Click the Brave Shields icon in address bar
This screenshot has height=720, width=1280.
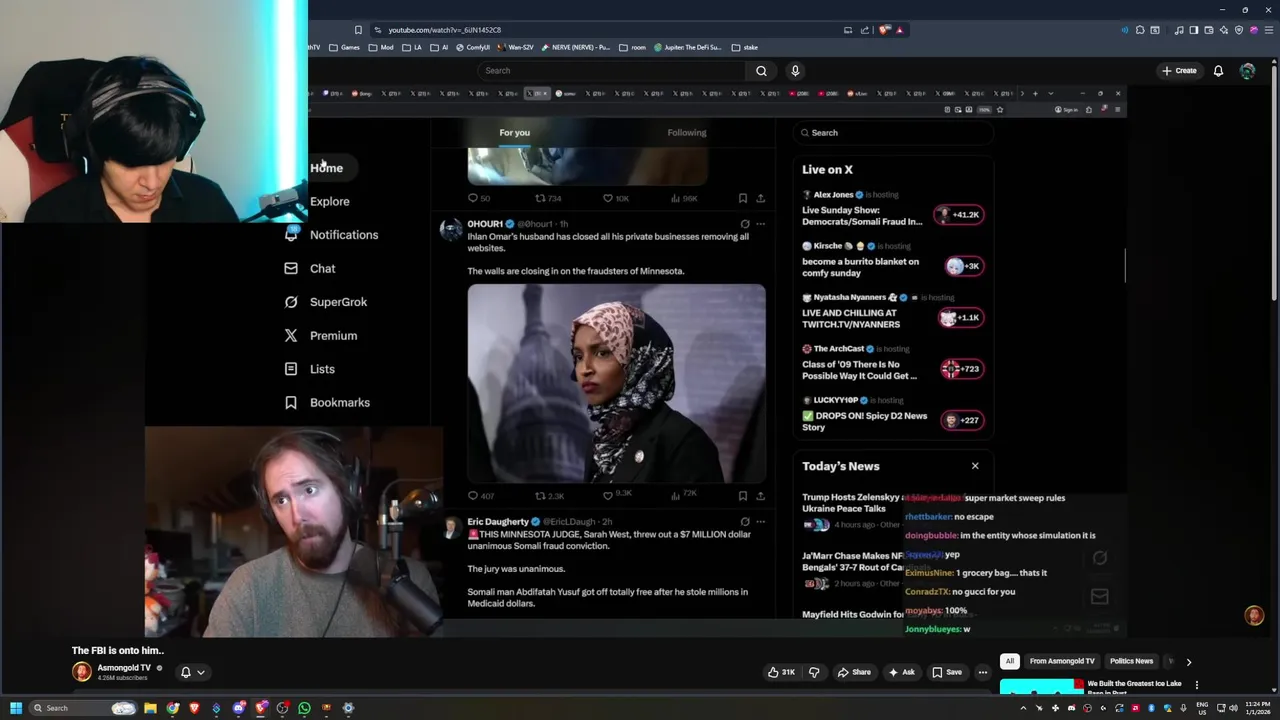tap(884, 30)
